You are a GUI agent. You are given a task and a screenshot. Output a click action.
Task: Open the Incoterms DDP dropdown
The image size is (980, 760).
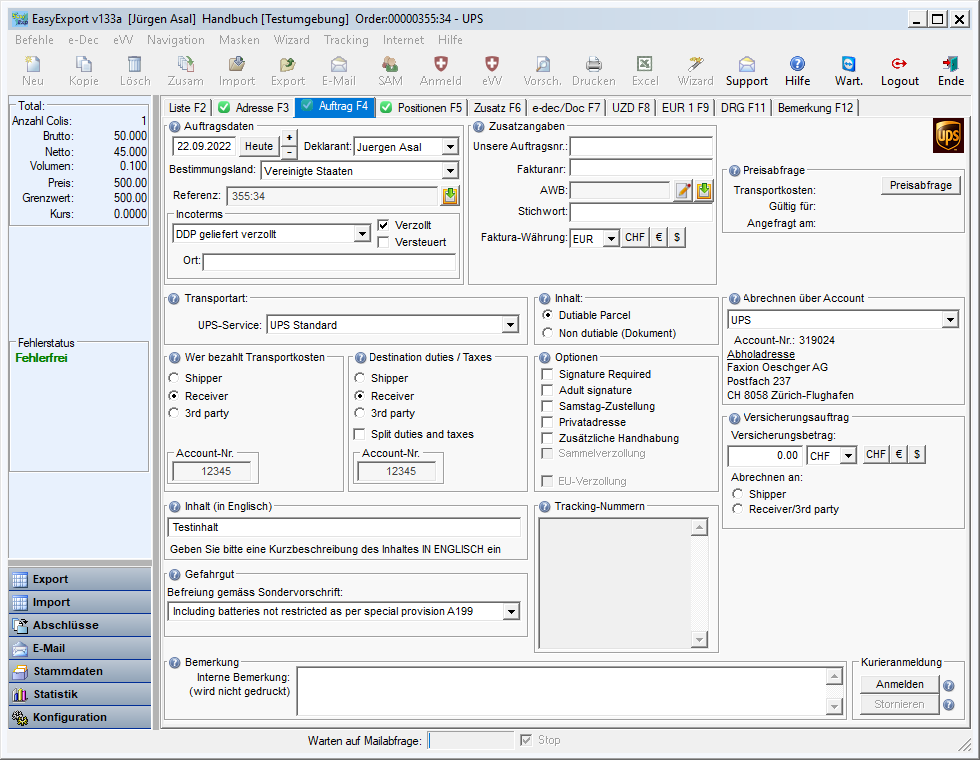(362, 234)
